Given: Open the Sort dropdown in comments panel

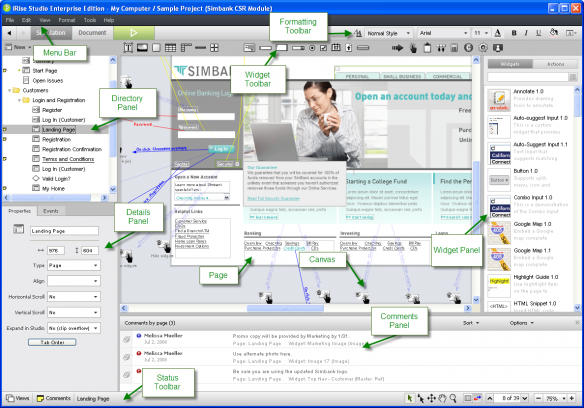Looking at the screenshot, I should pyautogui.click(x=471, y=323).
